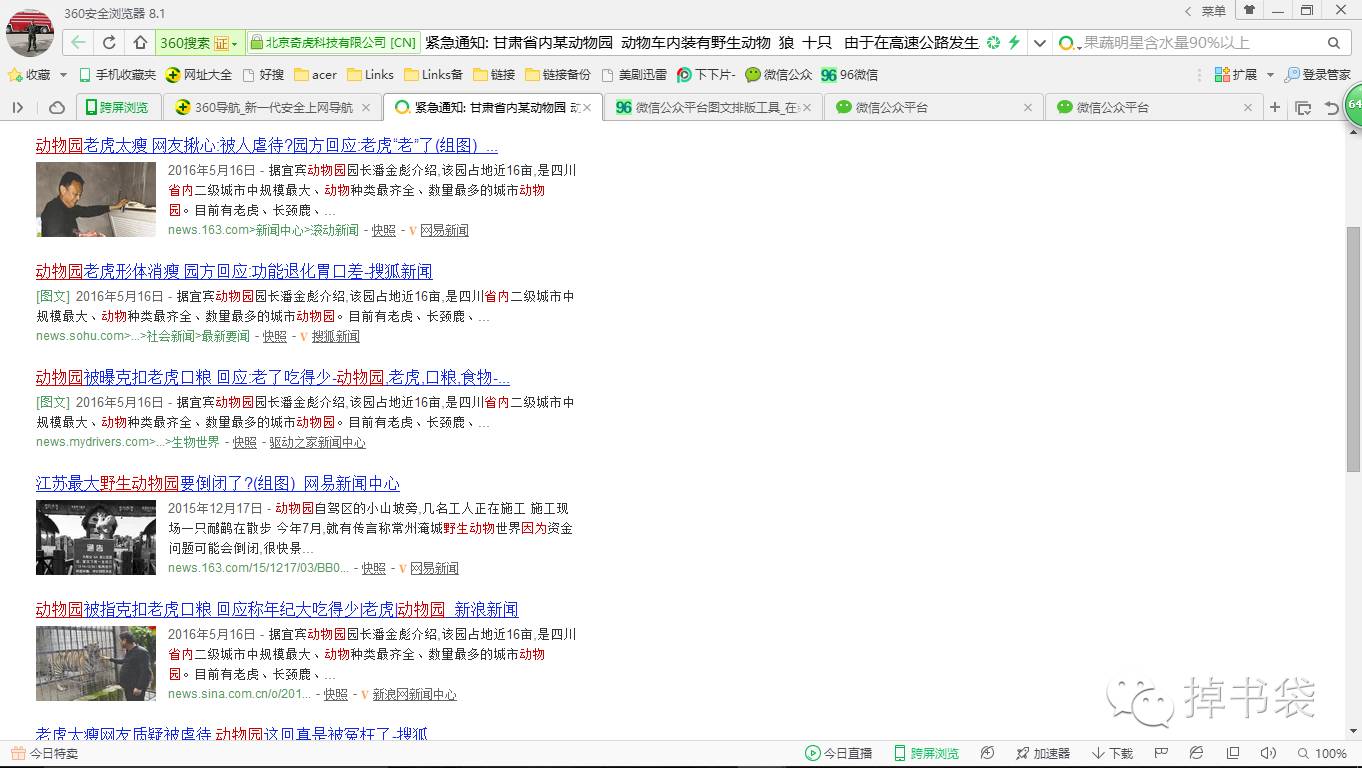Open the 96微信 bookmark

point(849,75)
